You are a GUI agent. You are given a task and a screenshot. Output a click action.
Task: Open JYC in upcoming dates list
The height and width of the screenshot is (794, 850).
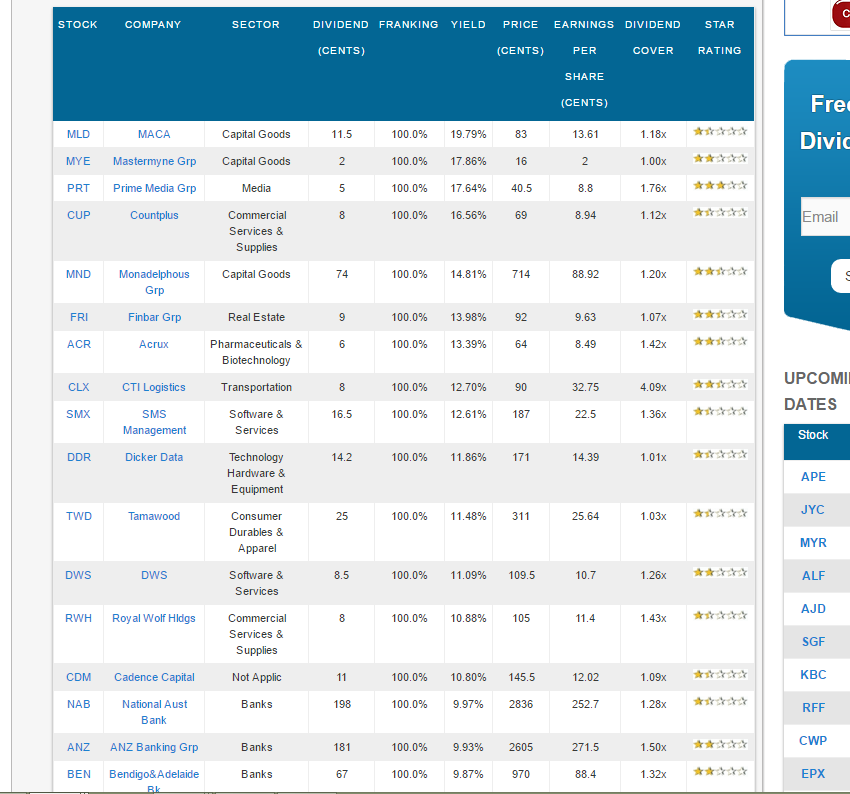(813, 509)
